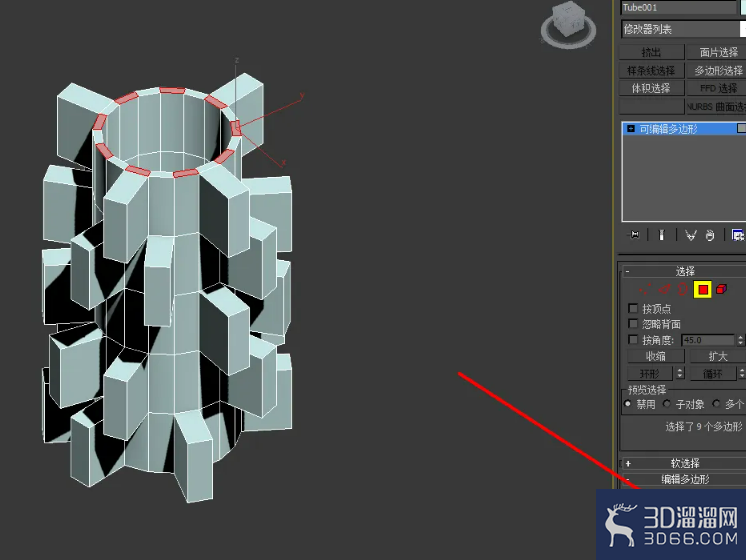The image size is (746, 560).
Task: Click the 扩大 selection button
Action: (717, 356)
